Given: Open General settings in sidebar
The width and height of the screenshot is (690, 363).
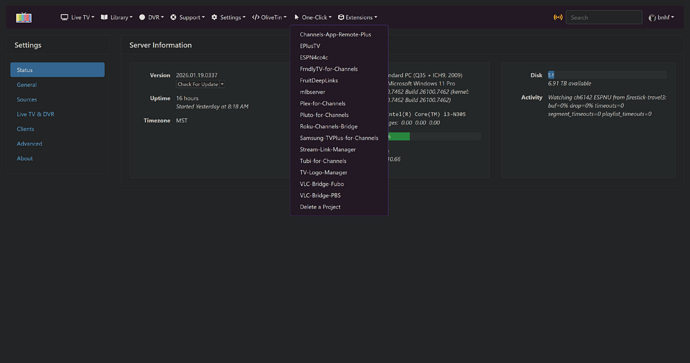Looking at the screenshot, I should (27, 84).
